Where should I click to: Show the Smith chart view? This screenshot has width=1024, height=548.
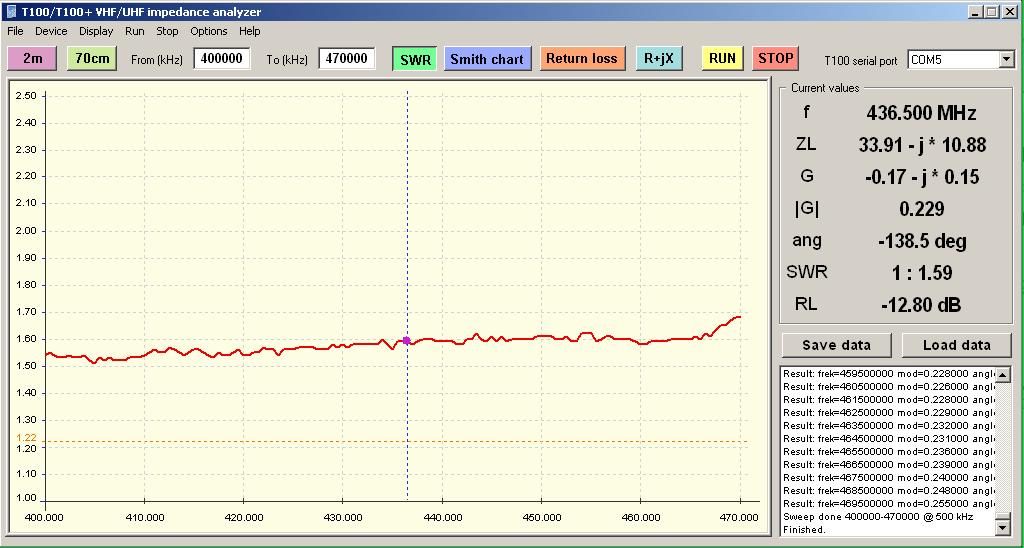coord(486,59)
